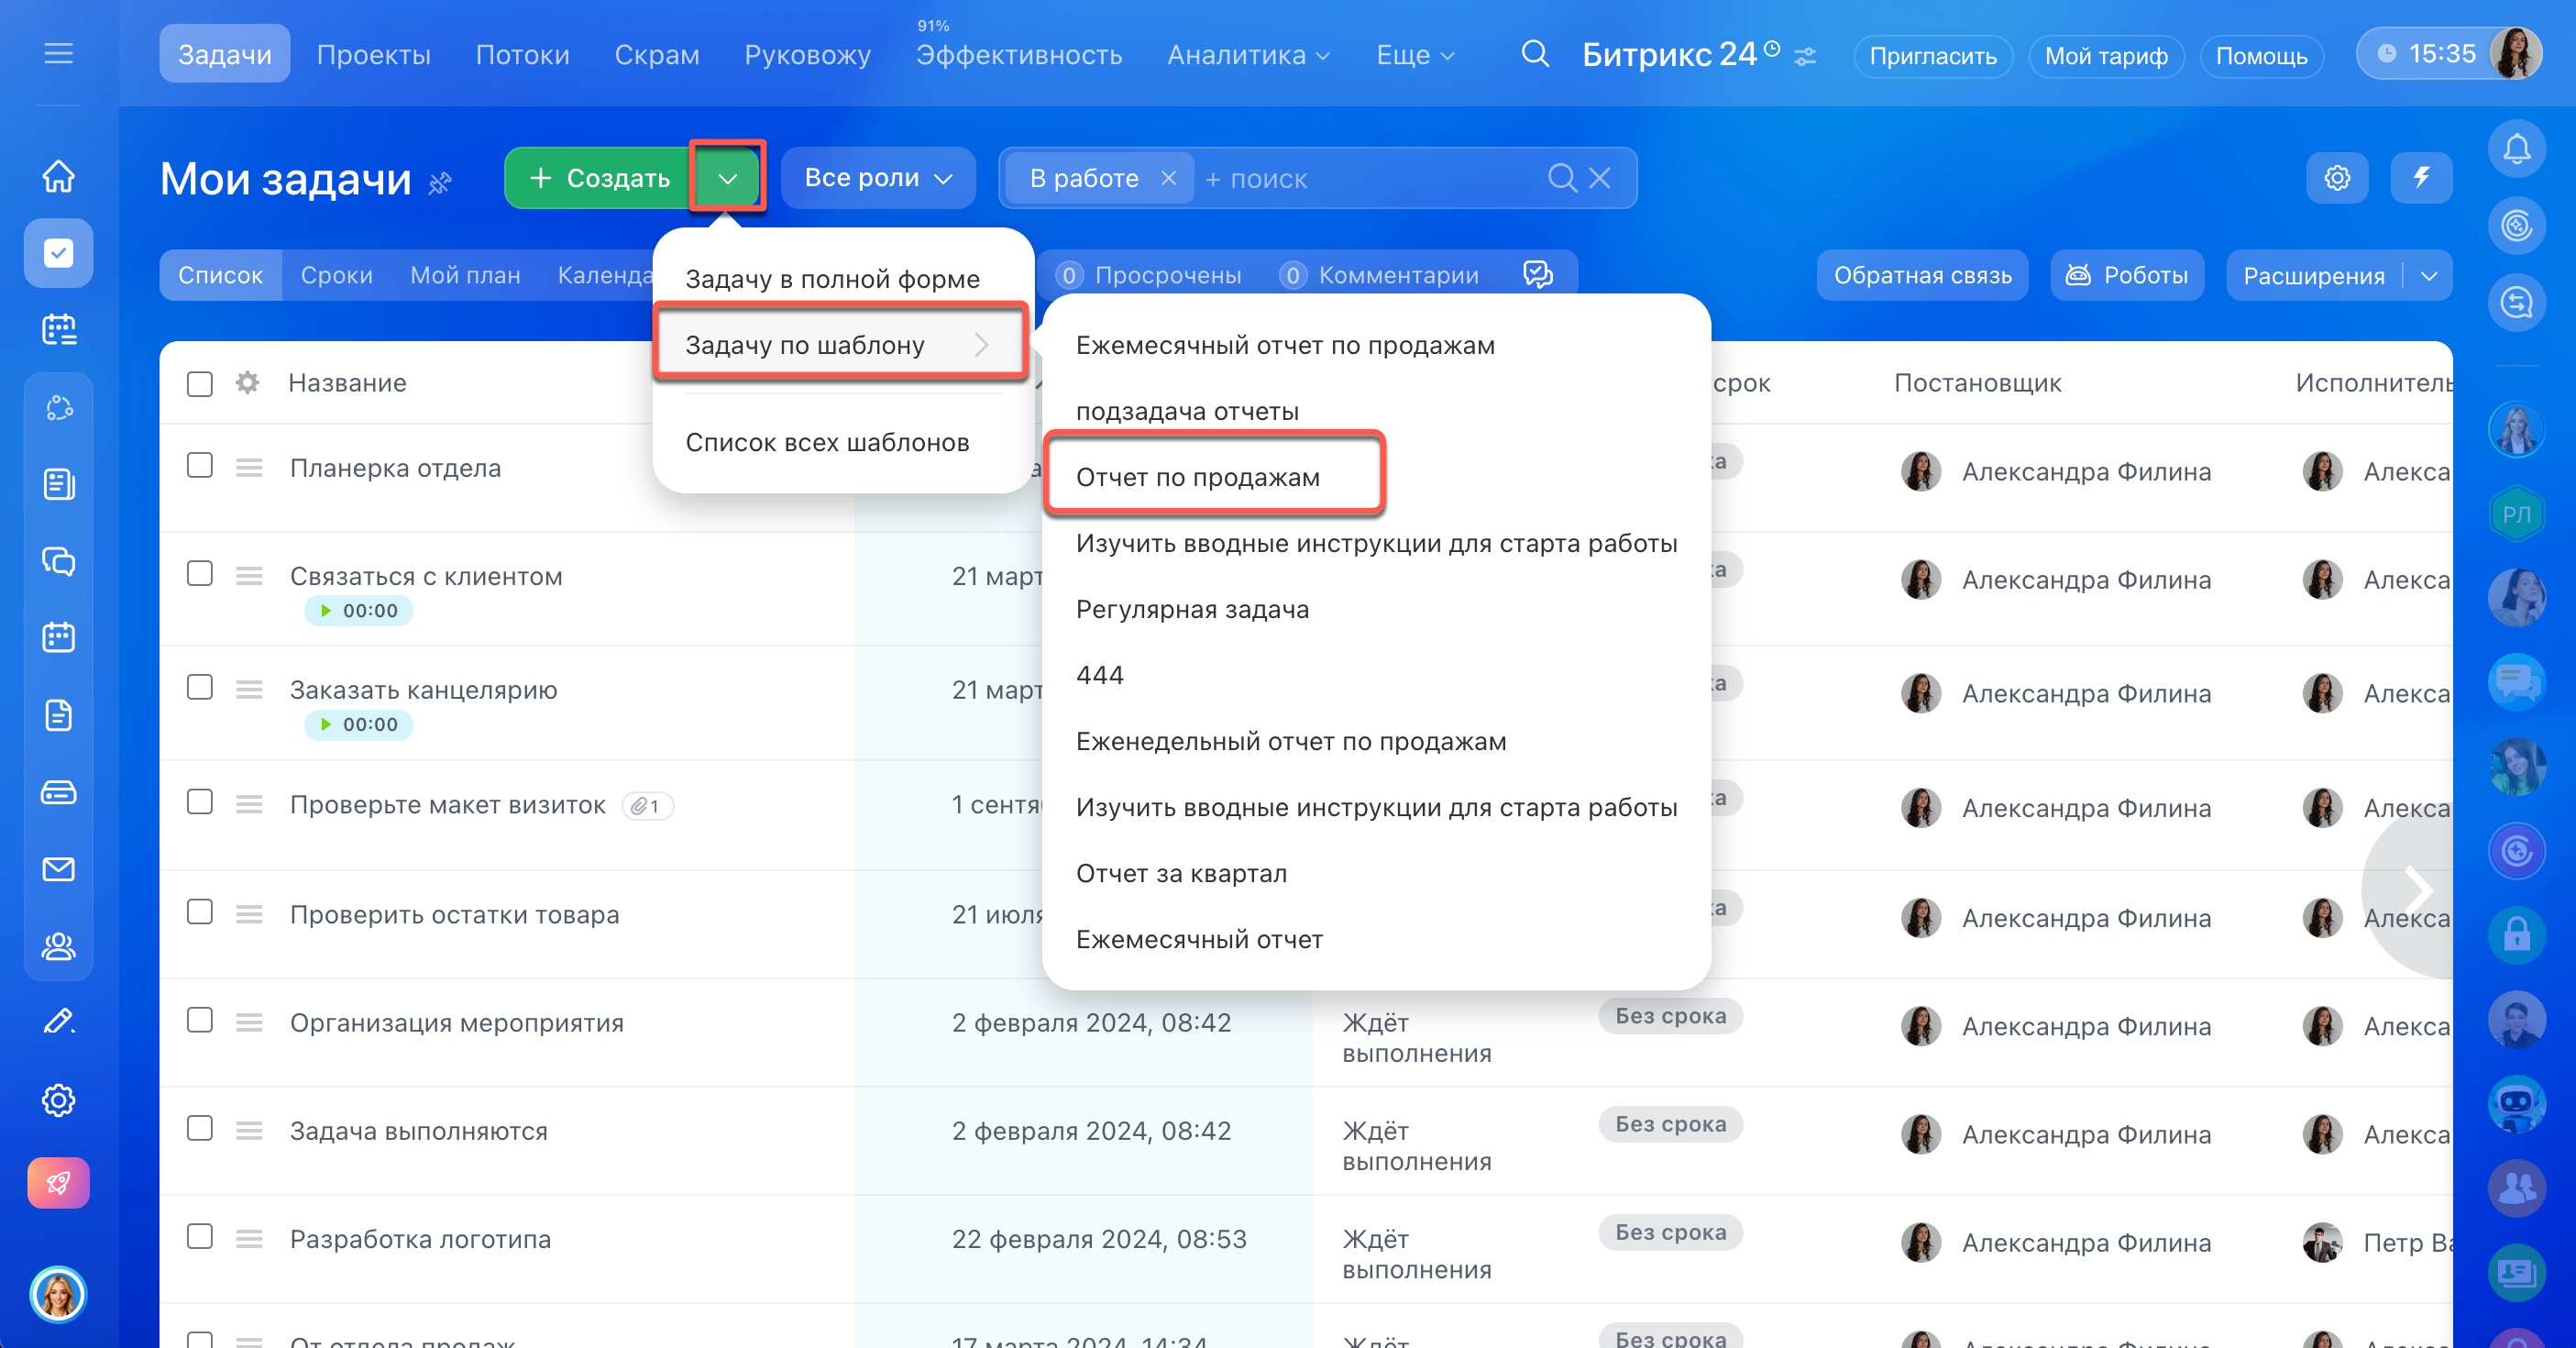Expand the Еще menu in top bar

pos(1414,55)
